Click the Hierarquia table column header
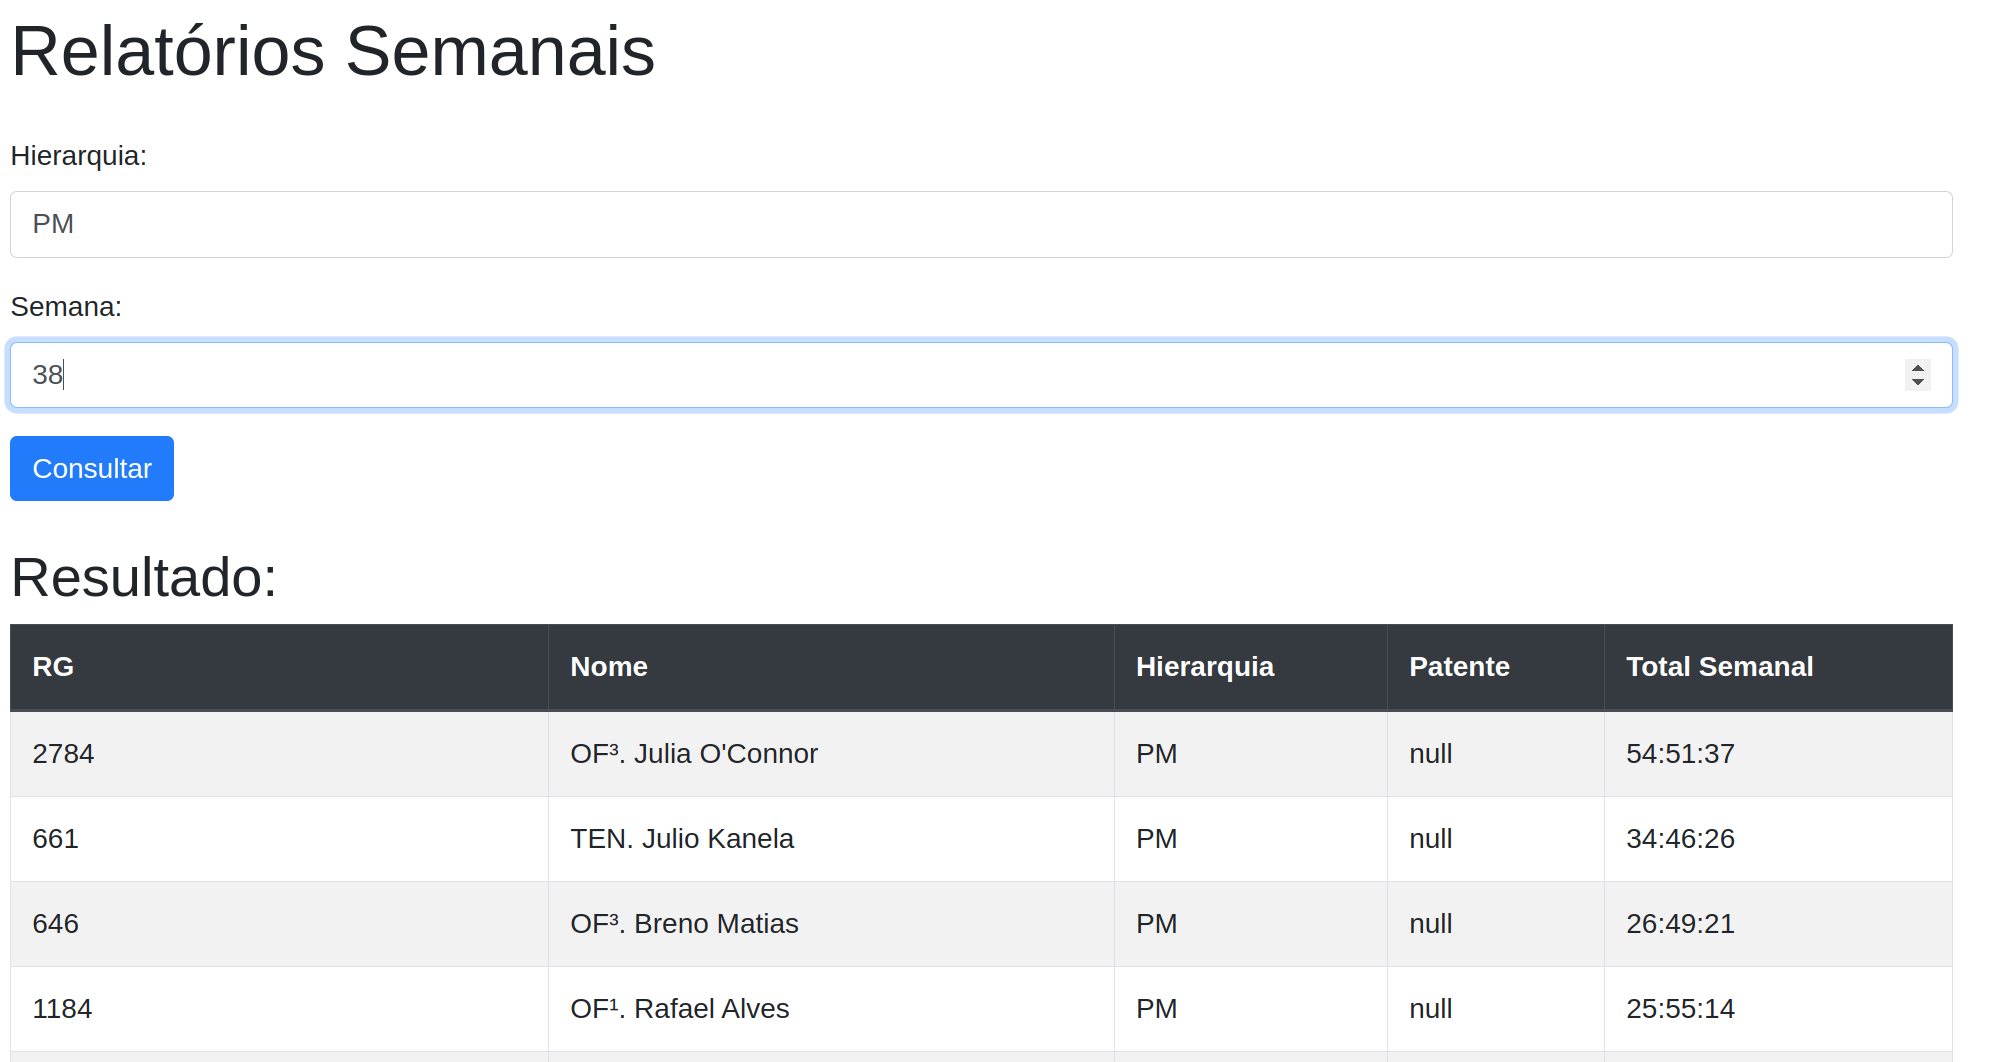Viewport: 2007px width, 1062px height. pyautogui.click(x=1204, y=667)
